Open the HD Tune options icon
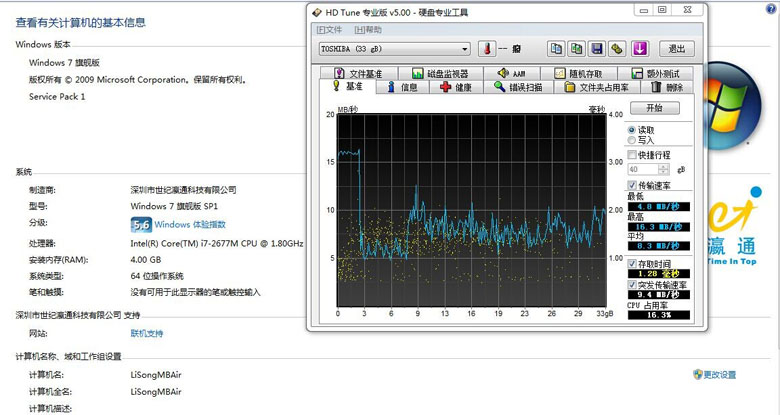Screen dimensions: 780x415 pos(617,49)
